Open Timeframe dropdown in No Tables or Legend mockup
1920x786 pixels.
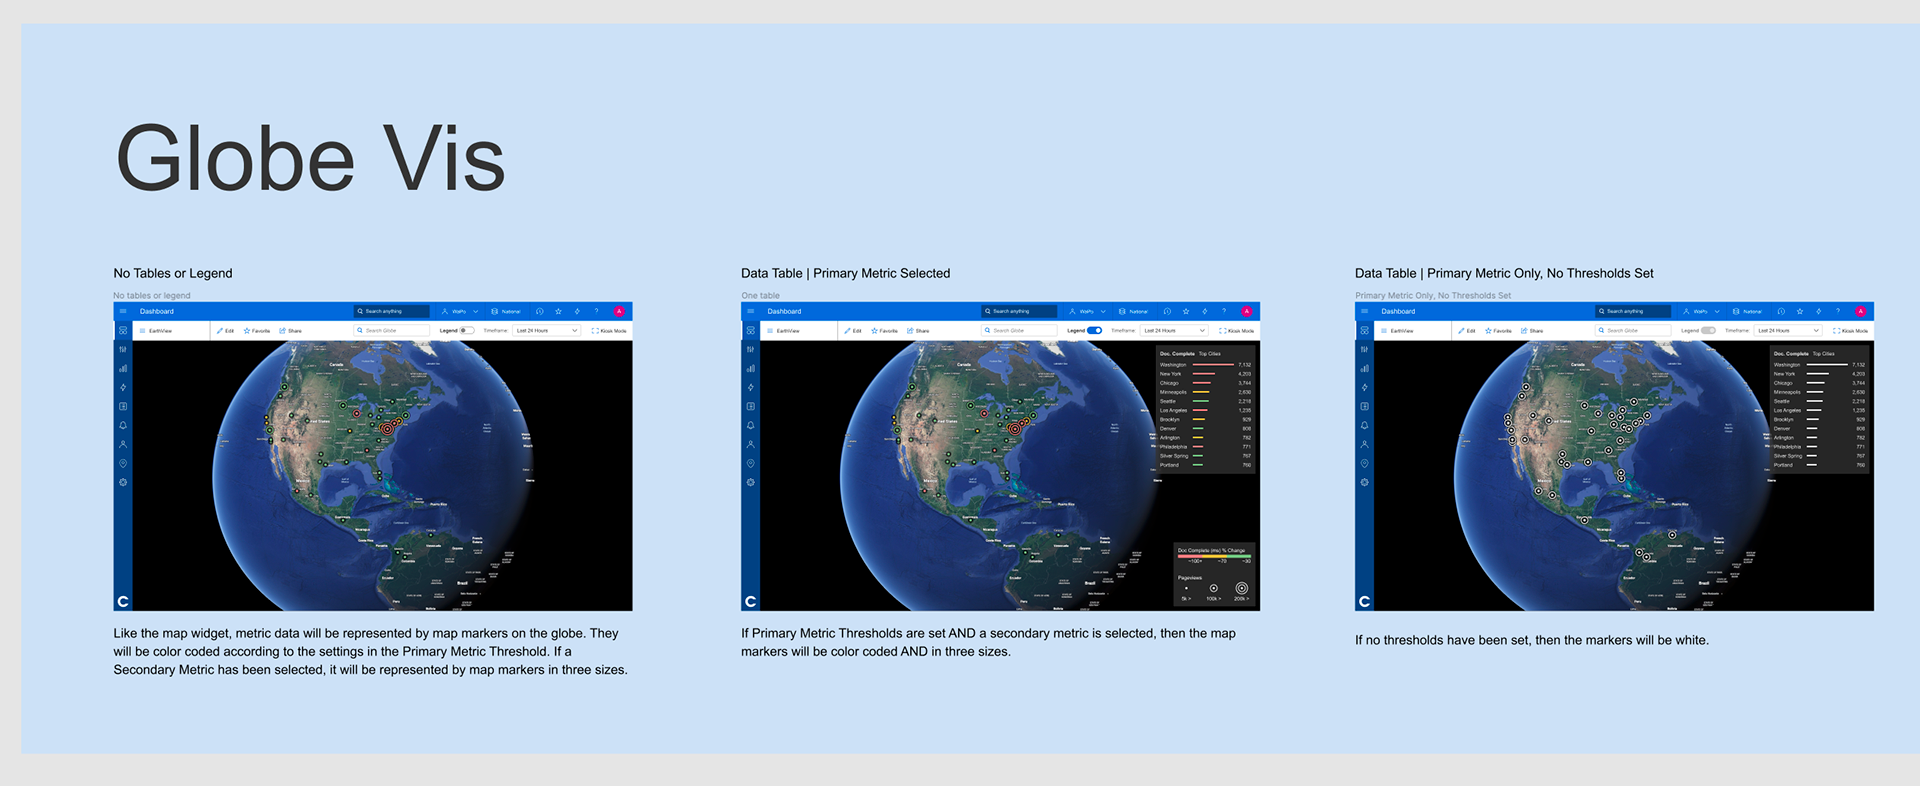click(547, 330)
